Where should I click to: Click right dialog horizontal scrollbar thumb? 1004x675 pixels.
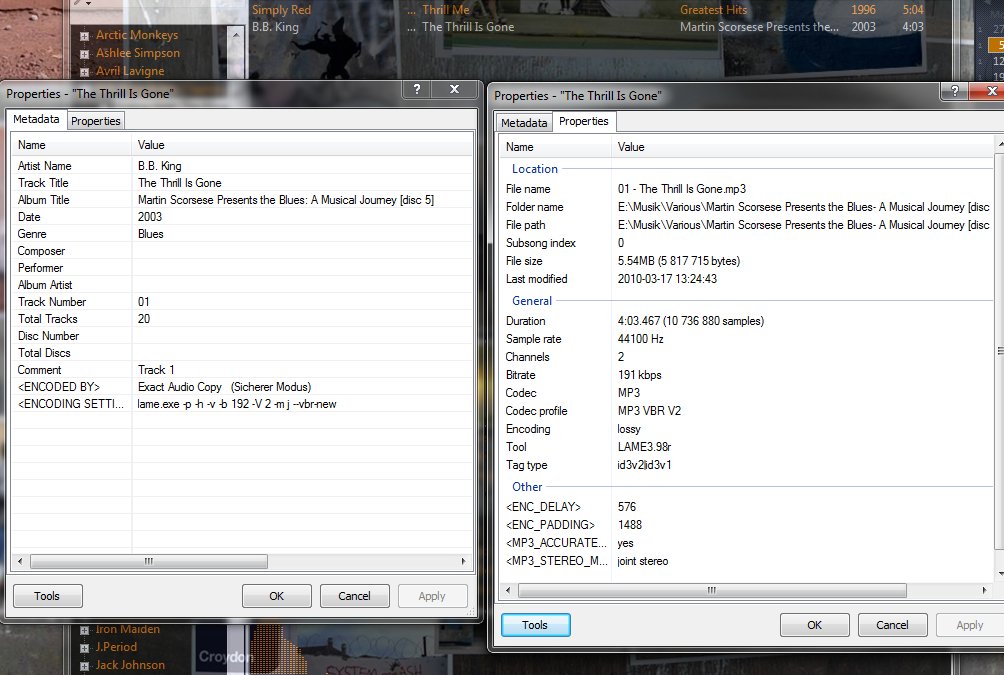click(711, 590)
